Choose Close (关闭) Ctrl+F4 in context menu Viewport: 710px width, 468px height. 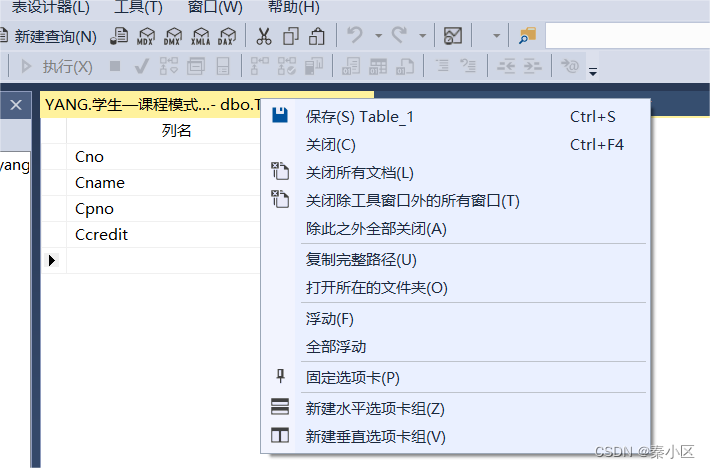[456, 145]
